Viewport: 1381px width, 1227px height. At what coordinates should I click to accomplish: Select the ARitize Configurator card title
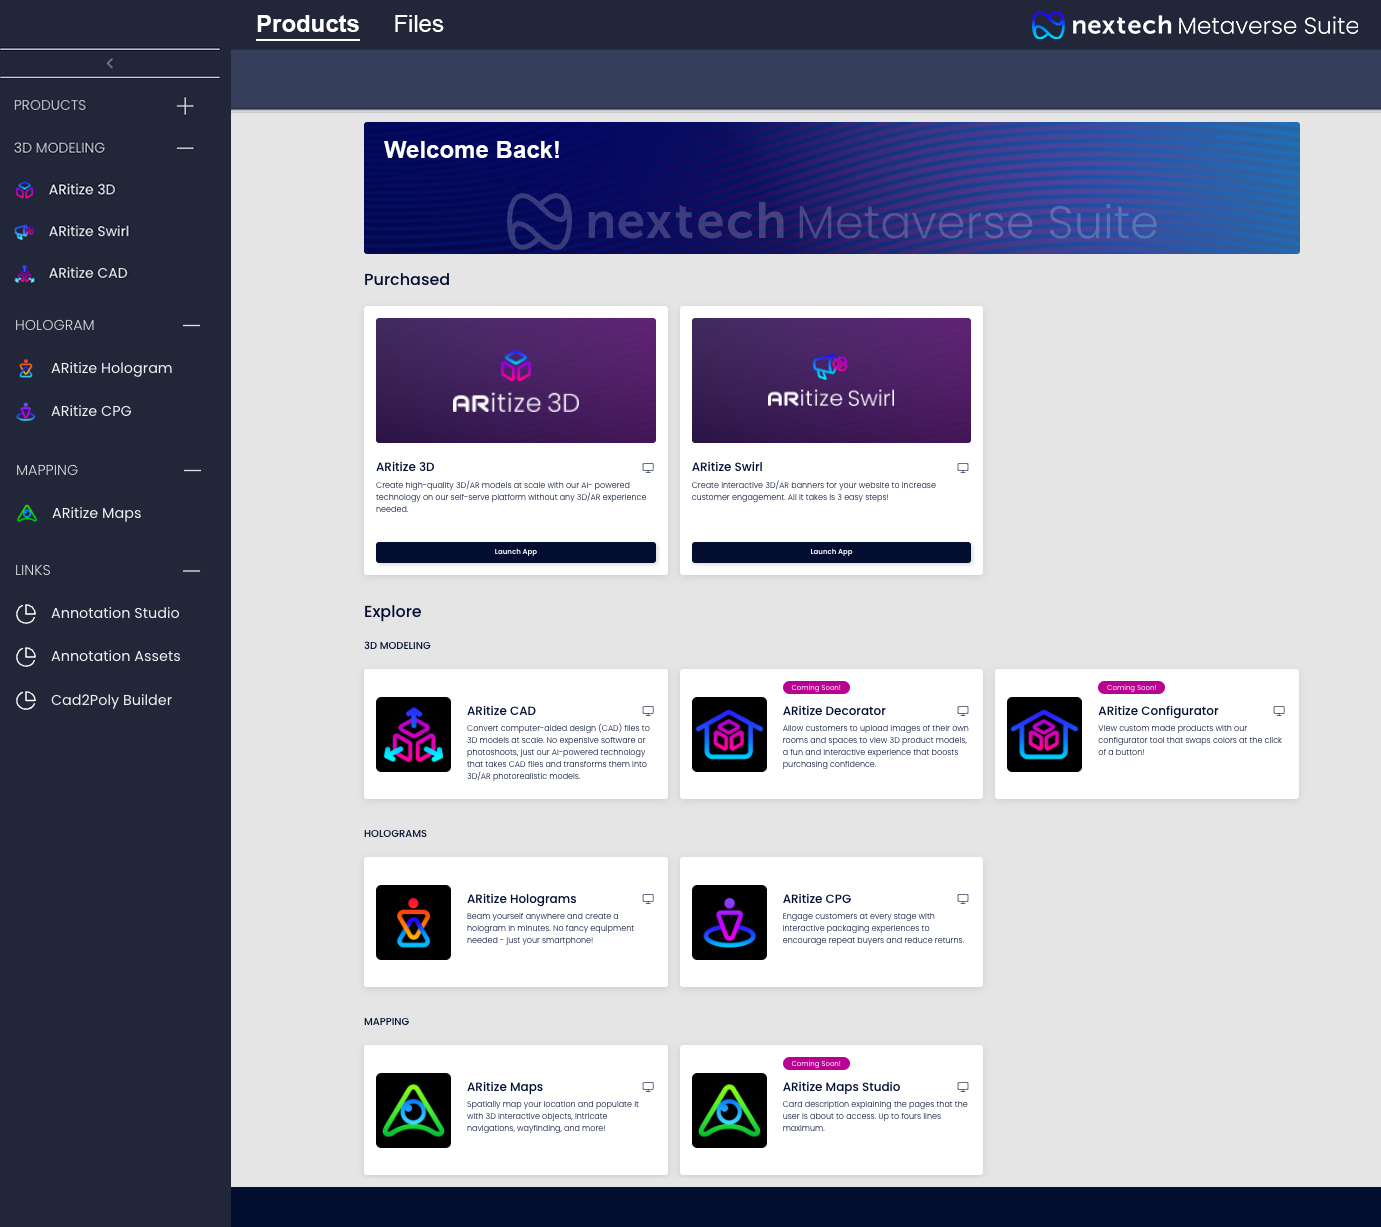coord(1158,711)
